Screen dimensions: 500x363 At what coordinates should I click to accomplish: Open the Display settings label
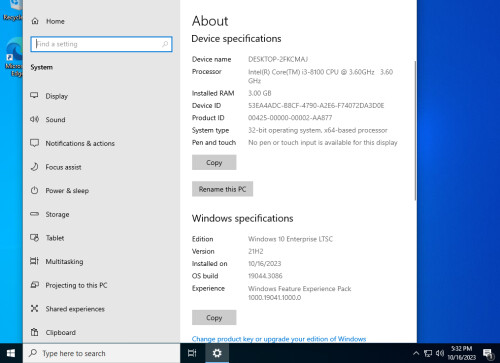click(57, 96)
